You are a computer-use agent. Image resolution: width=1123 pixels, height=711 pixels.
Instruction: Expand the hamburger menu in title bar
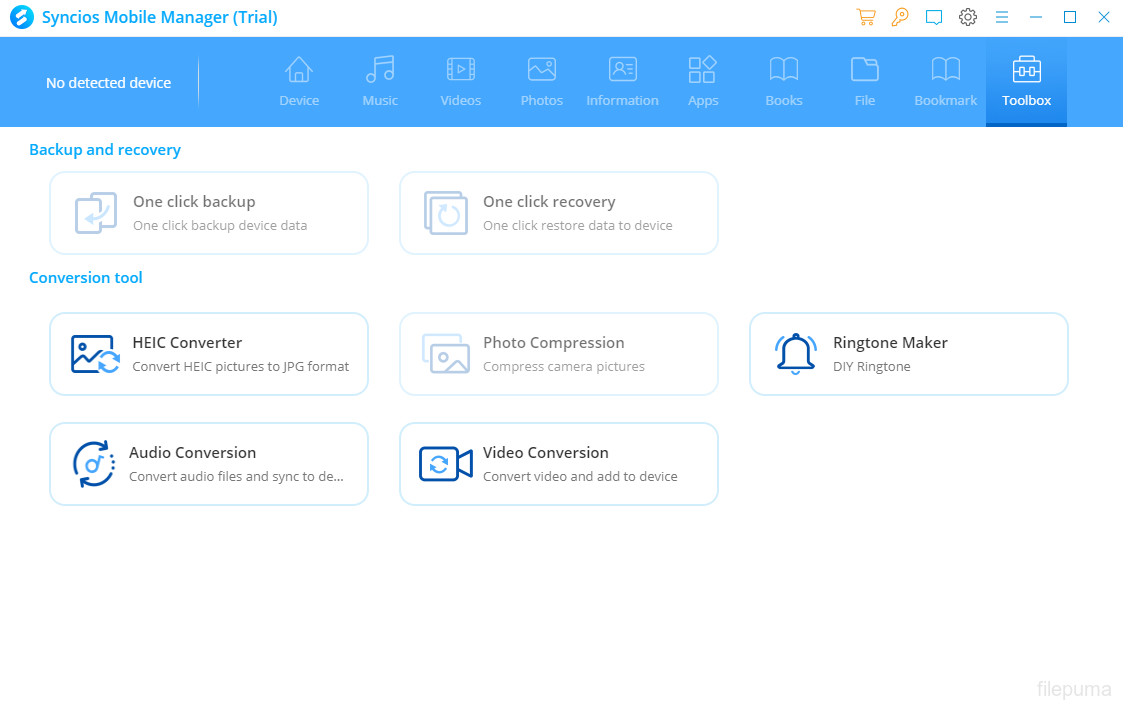[x=1002, y=17]
